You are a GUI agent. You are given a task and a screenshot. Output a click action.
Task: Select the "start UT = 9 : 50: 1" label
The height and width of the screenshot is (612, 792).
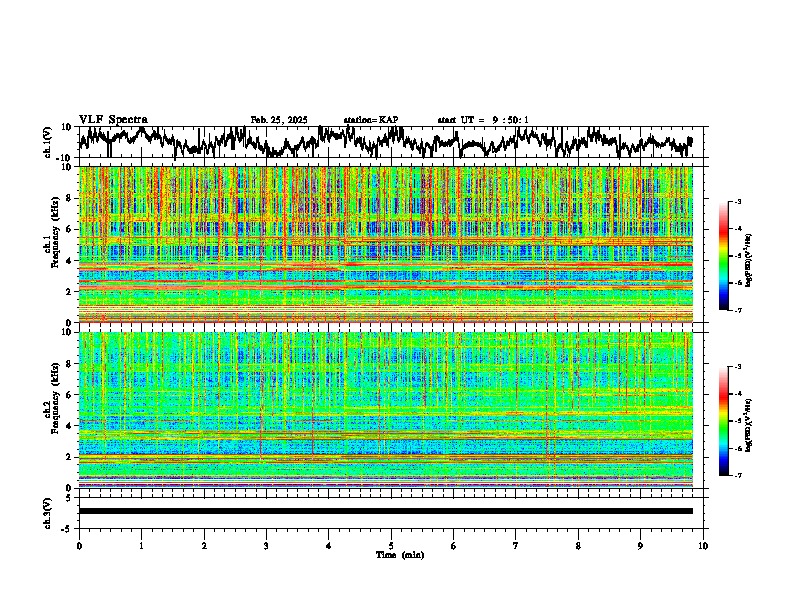coord(483,120)
